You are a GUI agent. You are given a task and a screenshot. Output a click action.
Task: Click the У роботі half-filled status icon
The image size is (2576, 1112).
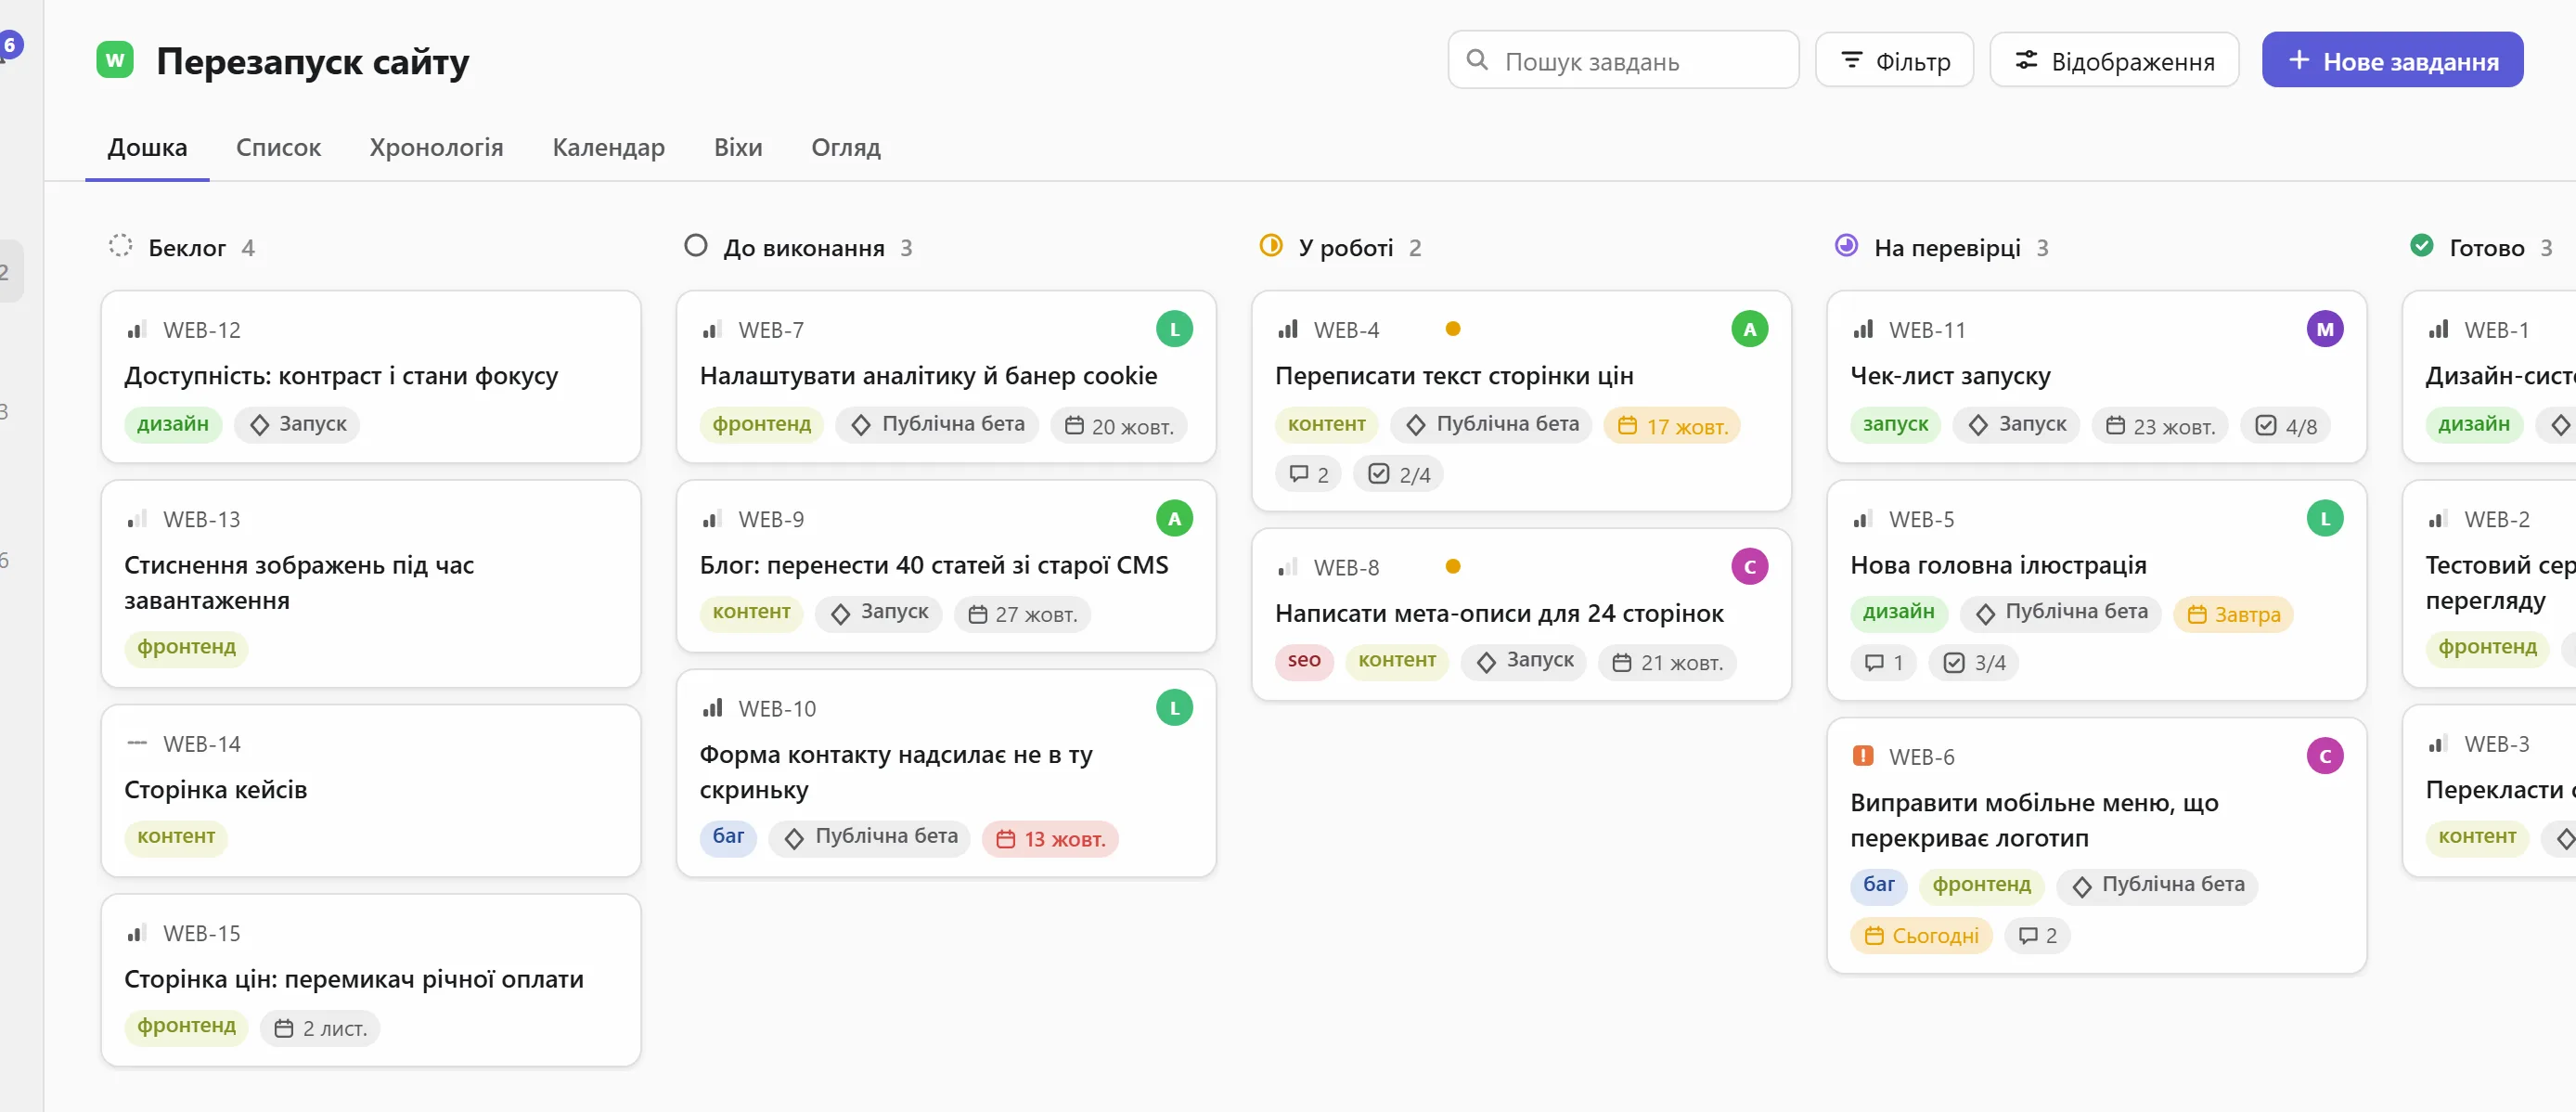1271,246
